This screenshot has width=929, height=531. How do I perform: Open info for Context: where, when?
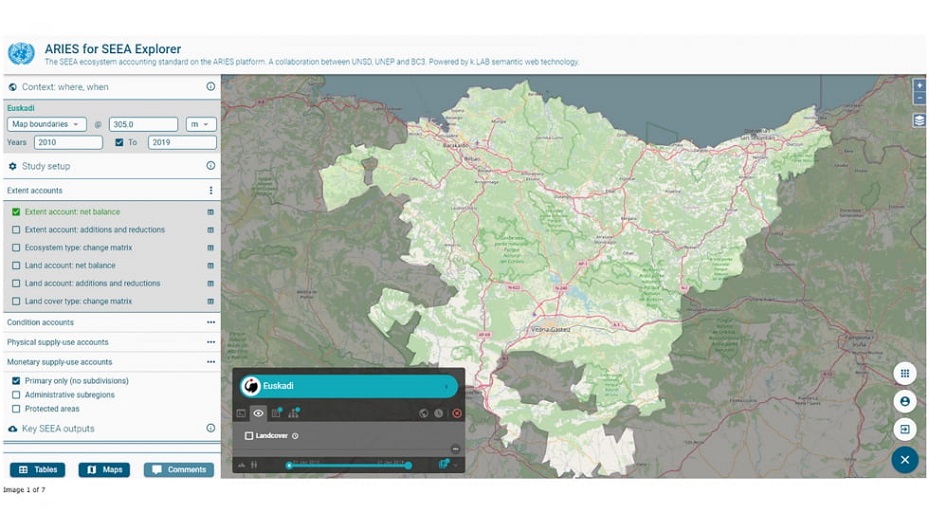click(x=210, y=87)
